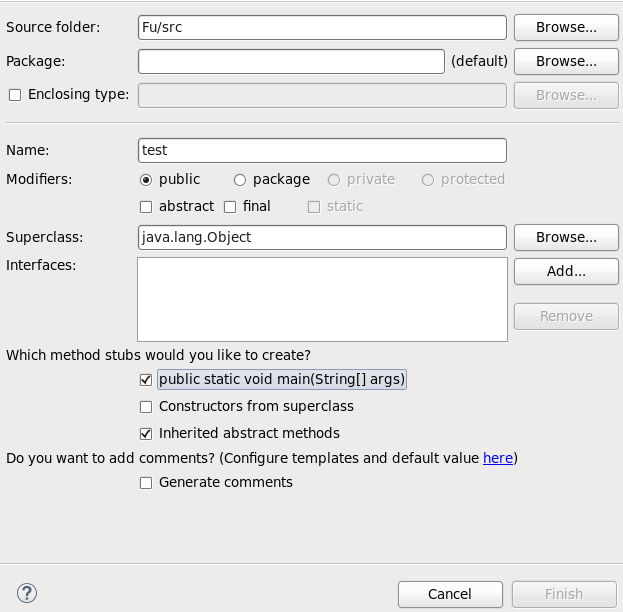Click the help question mark icon
Screen dimensions: 623x612
pos(27,593)
